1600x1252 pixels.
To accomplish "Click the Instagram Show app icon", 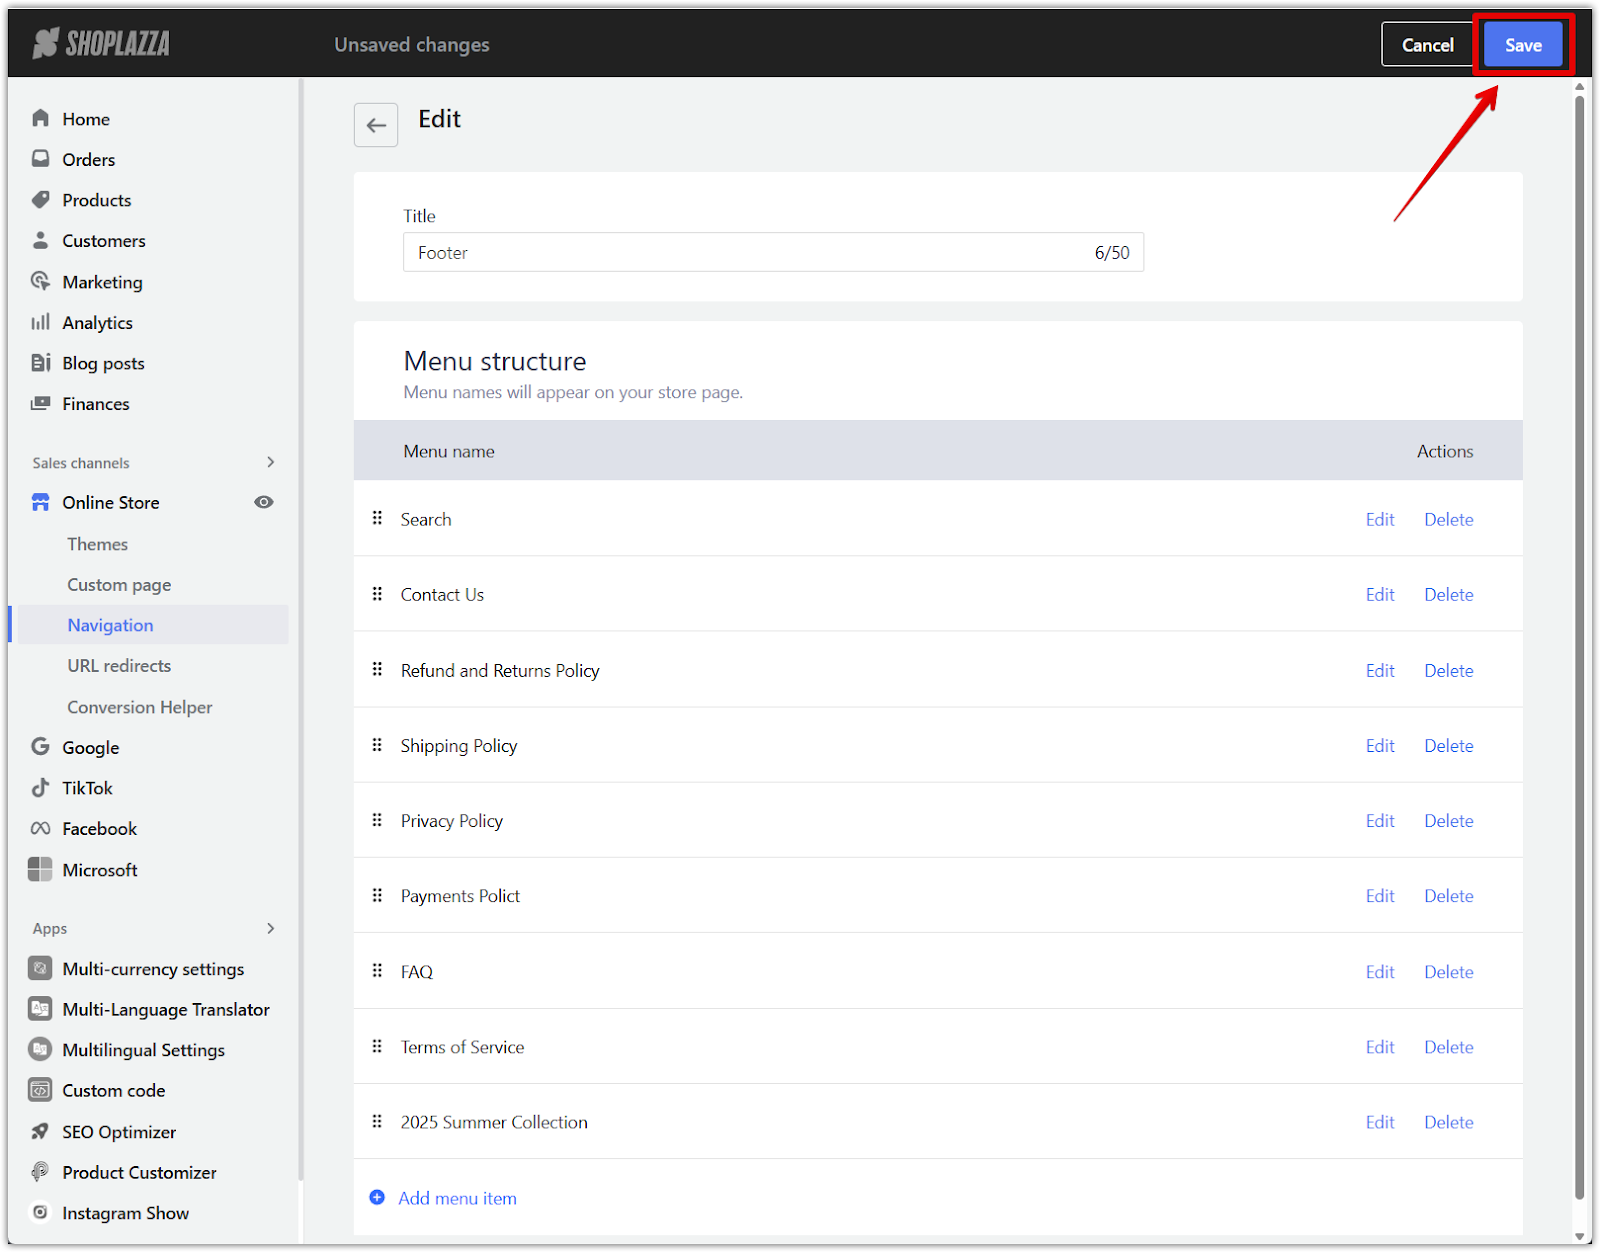I will pyautogui.click(x=40, y=1212).
